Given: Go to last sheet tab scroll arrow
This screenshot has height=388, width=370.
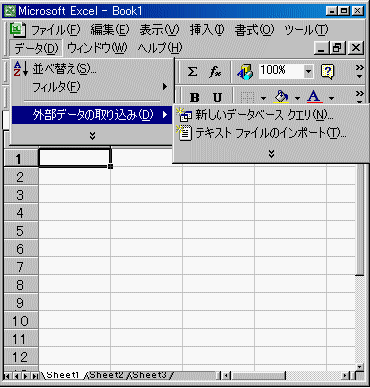Looking at the screenshot, I should [35, 376].
